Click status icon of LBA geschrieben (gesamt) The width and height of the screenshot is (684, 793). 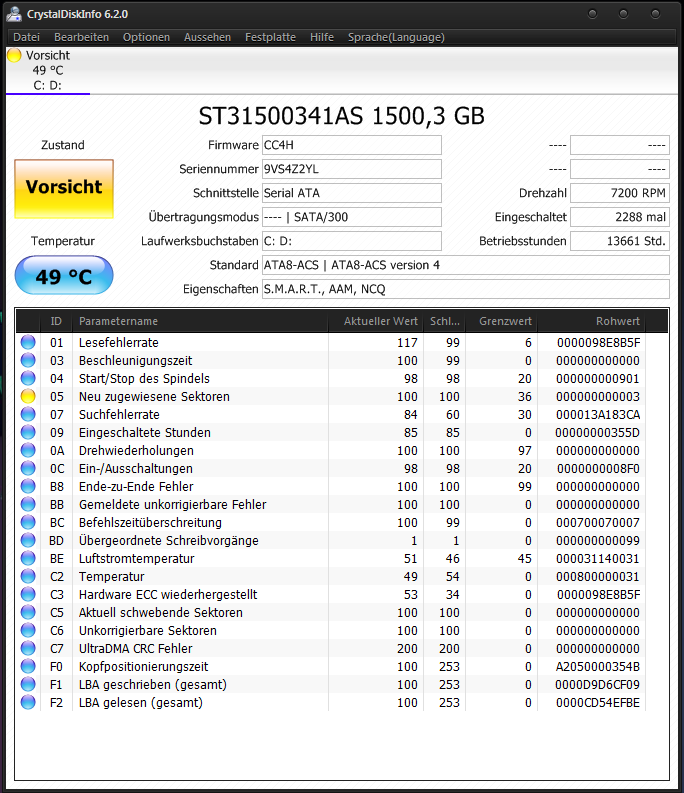click(28, 685)
